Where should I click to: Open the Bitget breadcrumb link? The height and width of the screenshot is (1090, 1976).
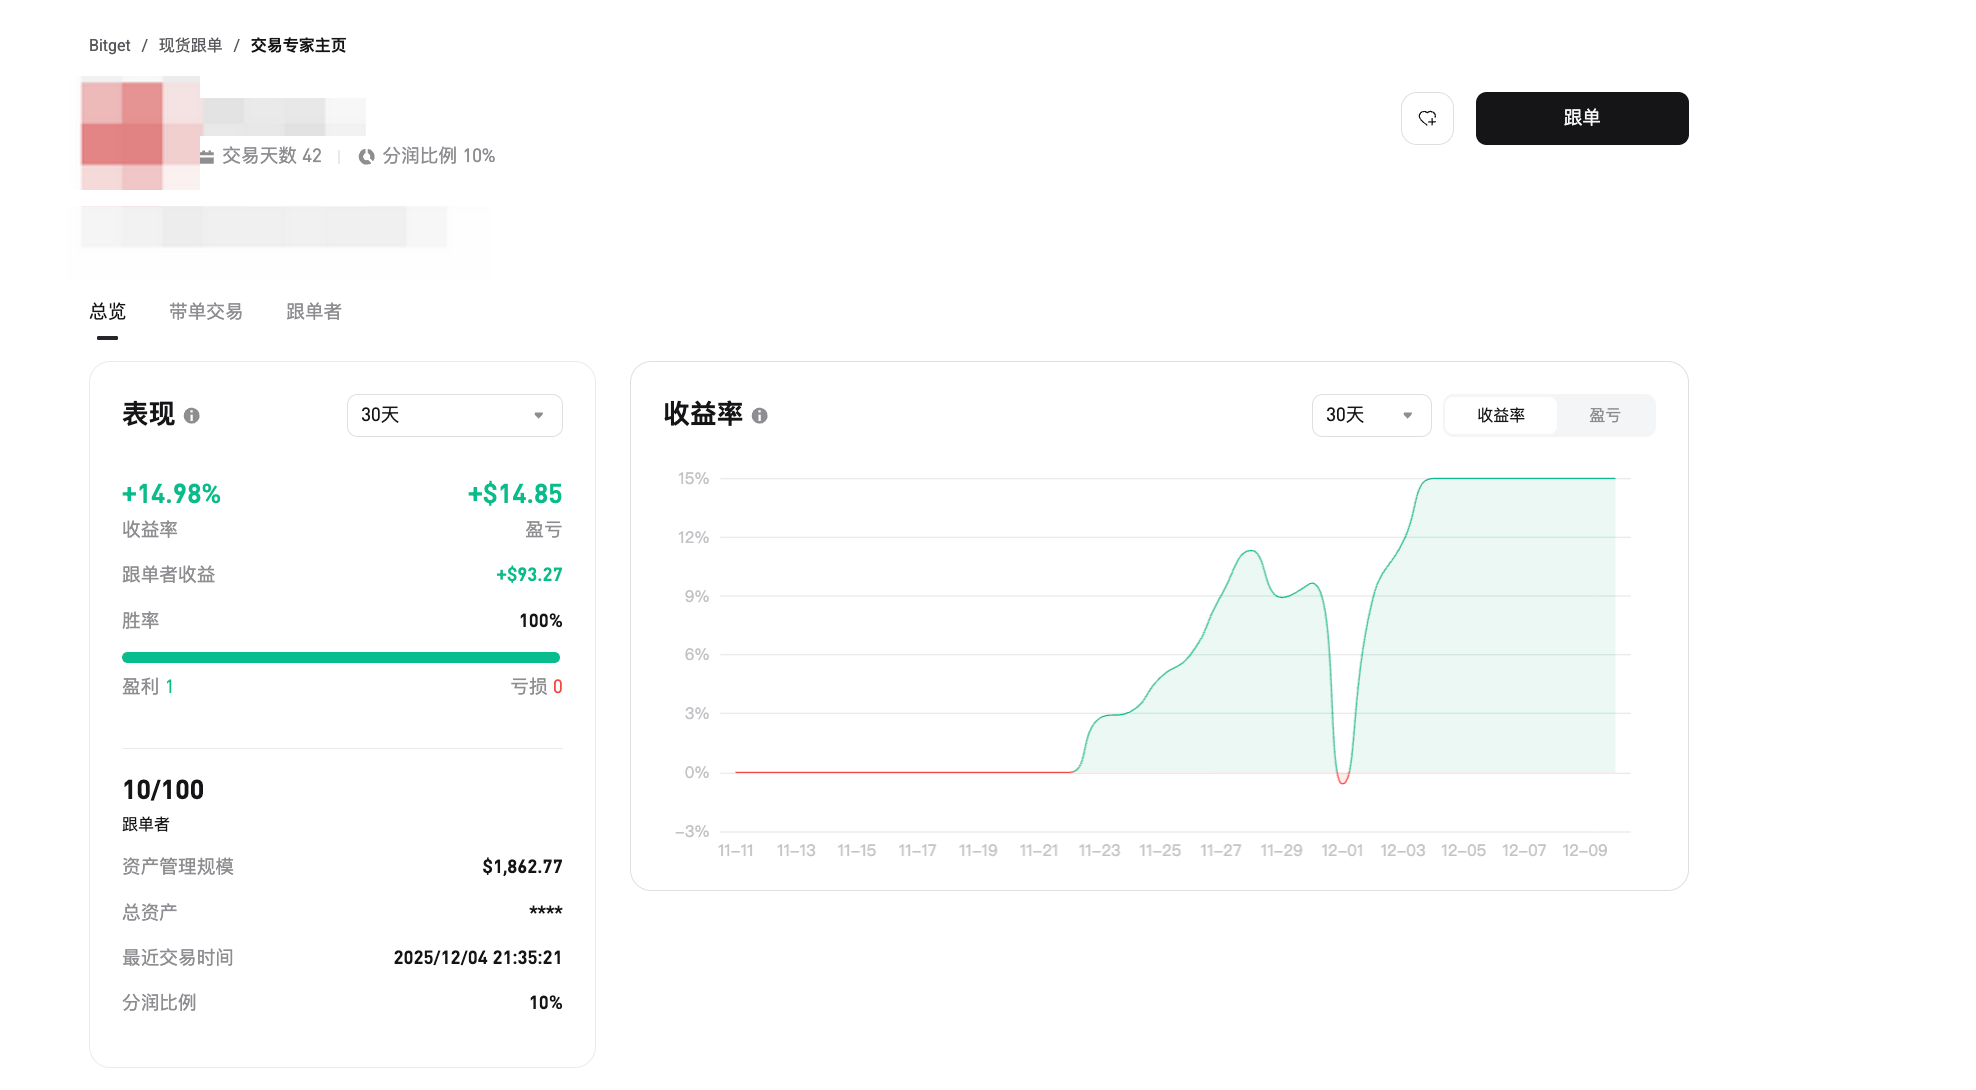point(109,45)
